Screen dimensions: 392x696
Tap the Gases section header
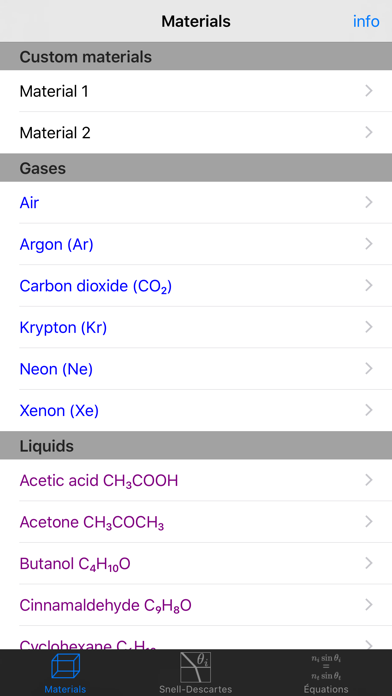pos(196,168)
